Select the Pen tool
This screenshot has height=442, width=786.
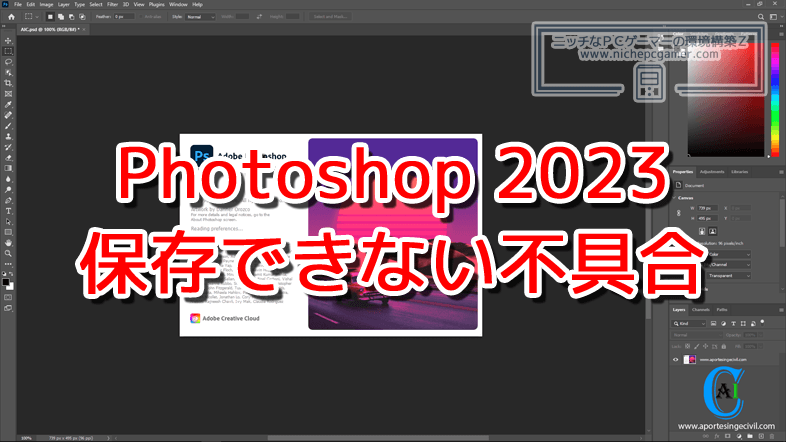(x=8, y=200)
